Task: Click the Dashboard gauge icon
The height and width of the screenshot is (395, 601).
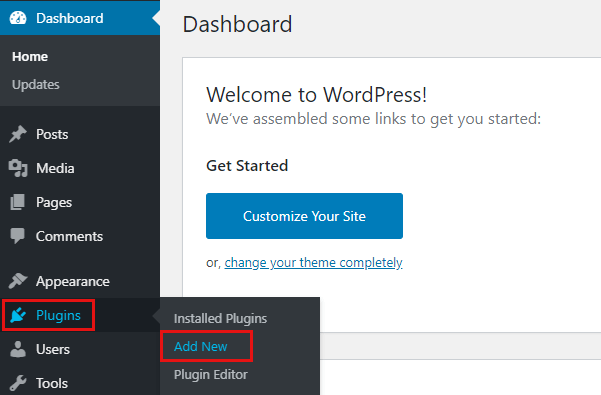Action: [18, 18]
